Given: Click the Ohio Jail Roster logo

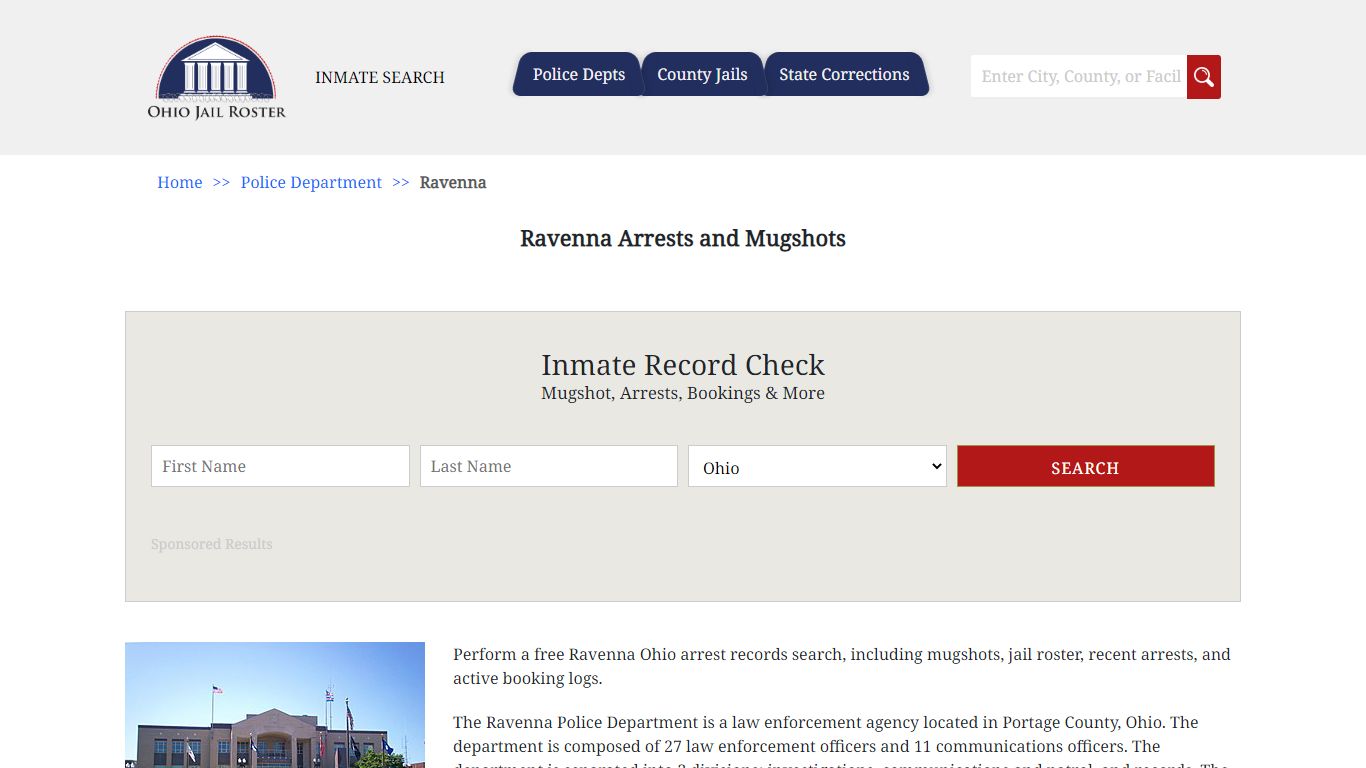Looking at the screenshot, I should click(217, 77).
